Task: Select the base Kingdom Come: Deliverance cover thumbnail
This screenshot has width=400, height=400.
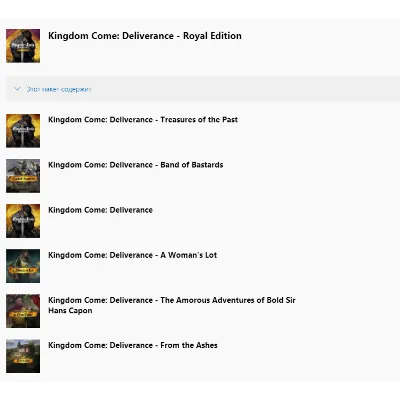Action: tap(23, 221)
